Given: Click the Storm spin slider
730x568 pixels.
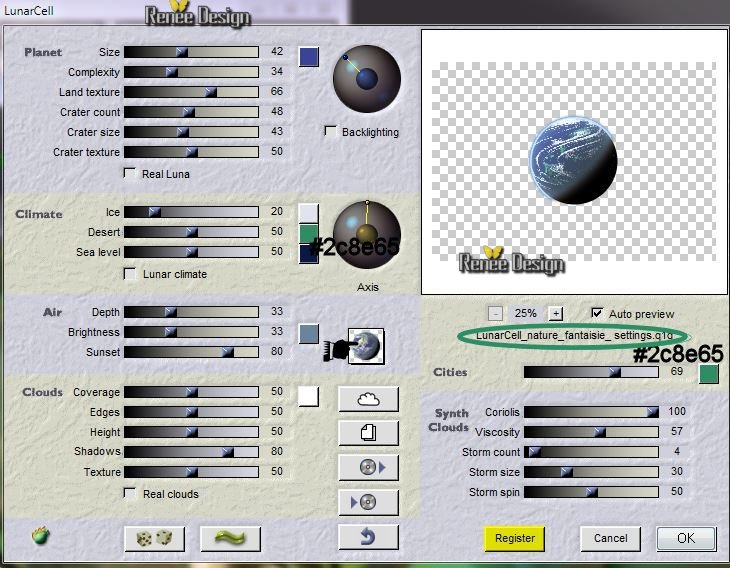Looking at the screenshot, I should (591, 492).
